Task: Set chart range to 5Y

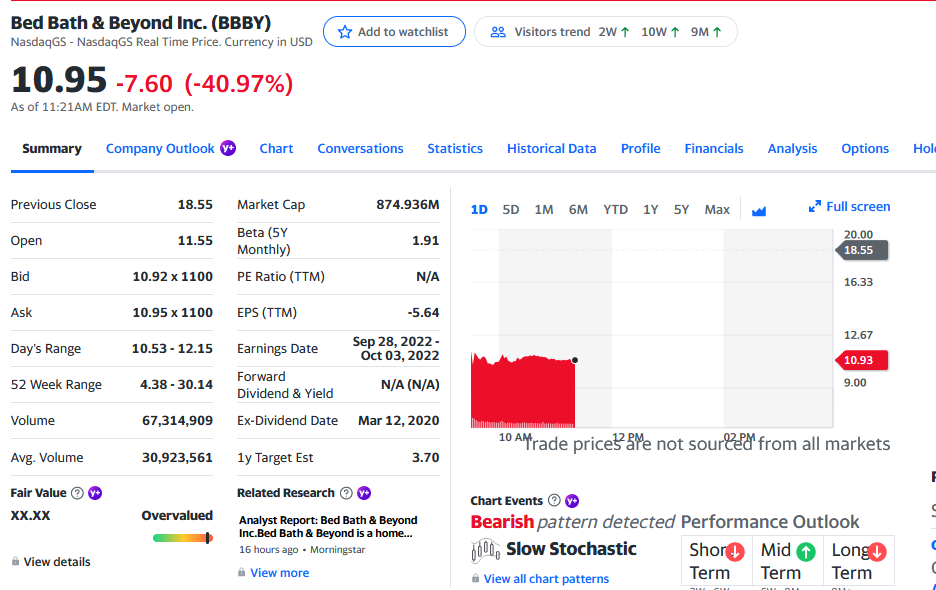Action: 681,210
